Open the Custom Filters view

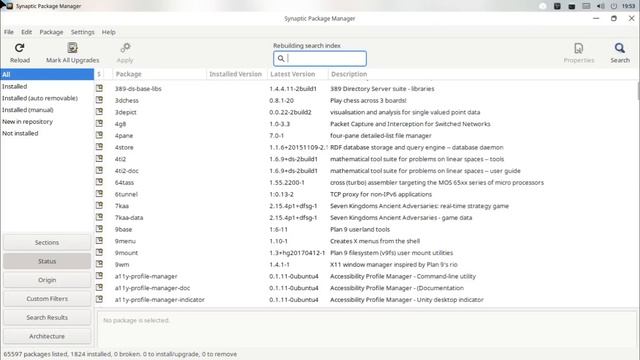point(47,299)
